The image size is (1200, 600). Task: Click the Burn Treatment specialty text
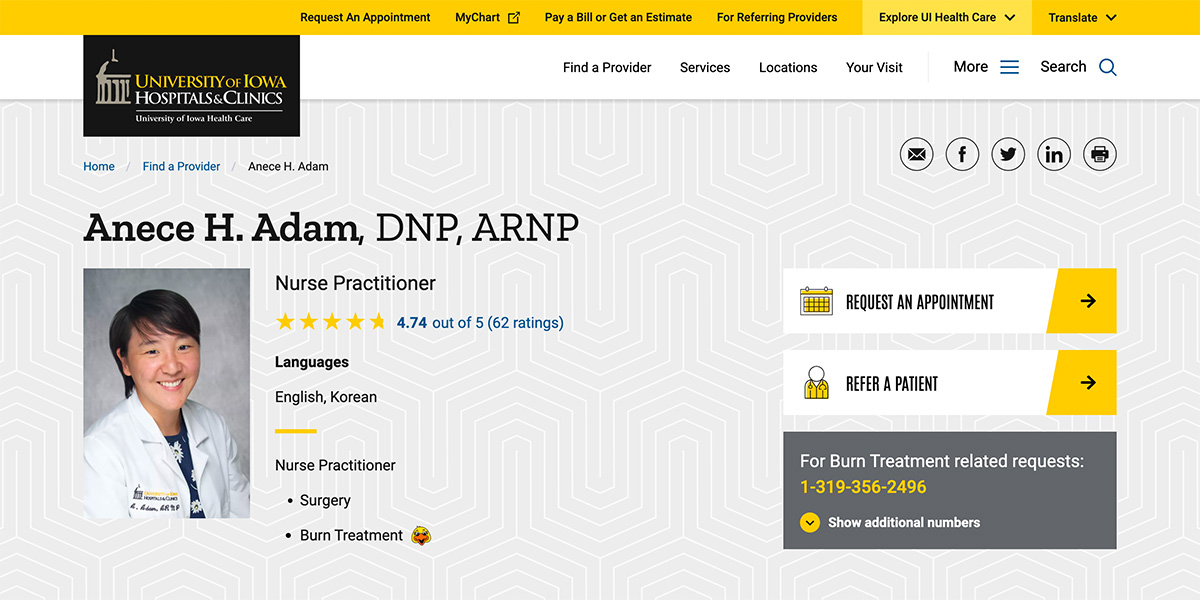pos(351,535)
